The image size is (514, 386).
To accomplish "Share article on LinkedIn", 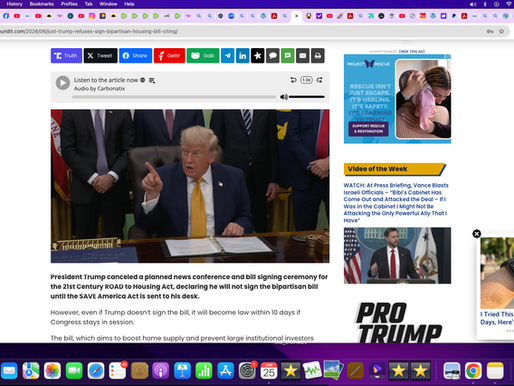I will 243,56.
